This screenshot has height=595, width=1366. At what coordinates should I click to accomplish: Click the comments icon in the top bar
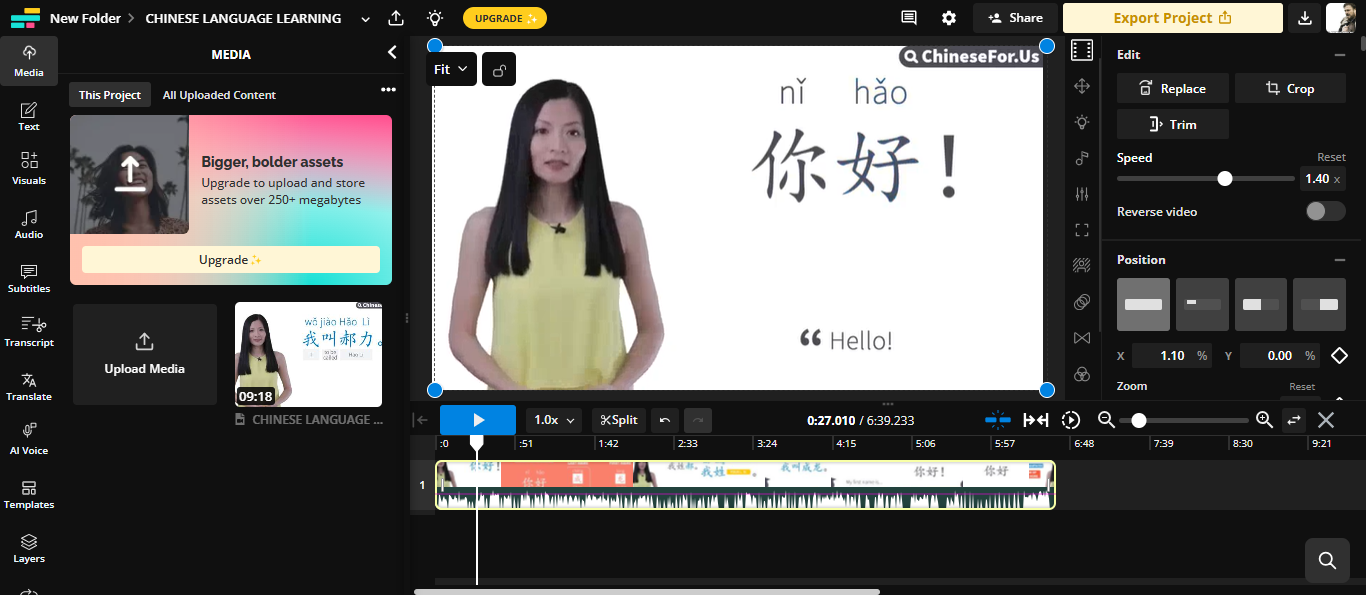pos(908,17)
